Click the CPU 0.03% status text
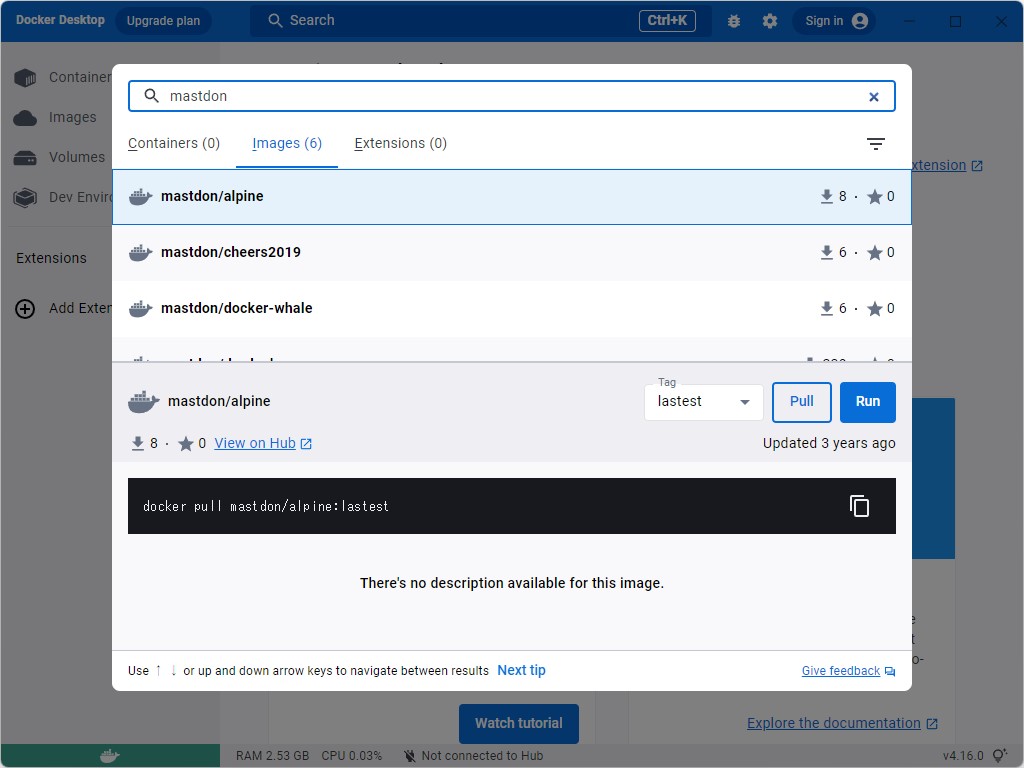The height and width of the screenshot is (768, 1024). 351,756
